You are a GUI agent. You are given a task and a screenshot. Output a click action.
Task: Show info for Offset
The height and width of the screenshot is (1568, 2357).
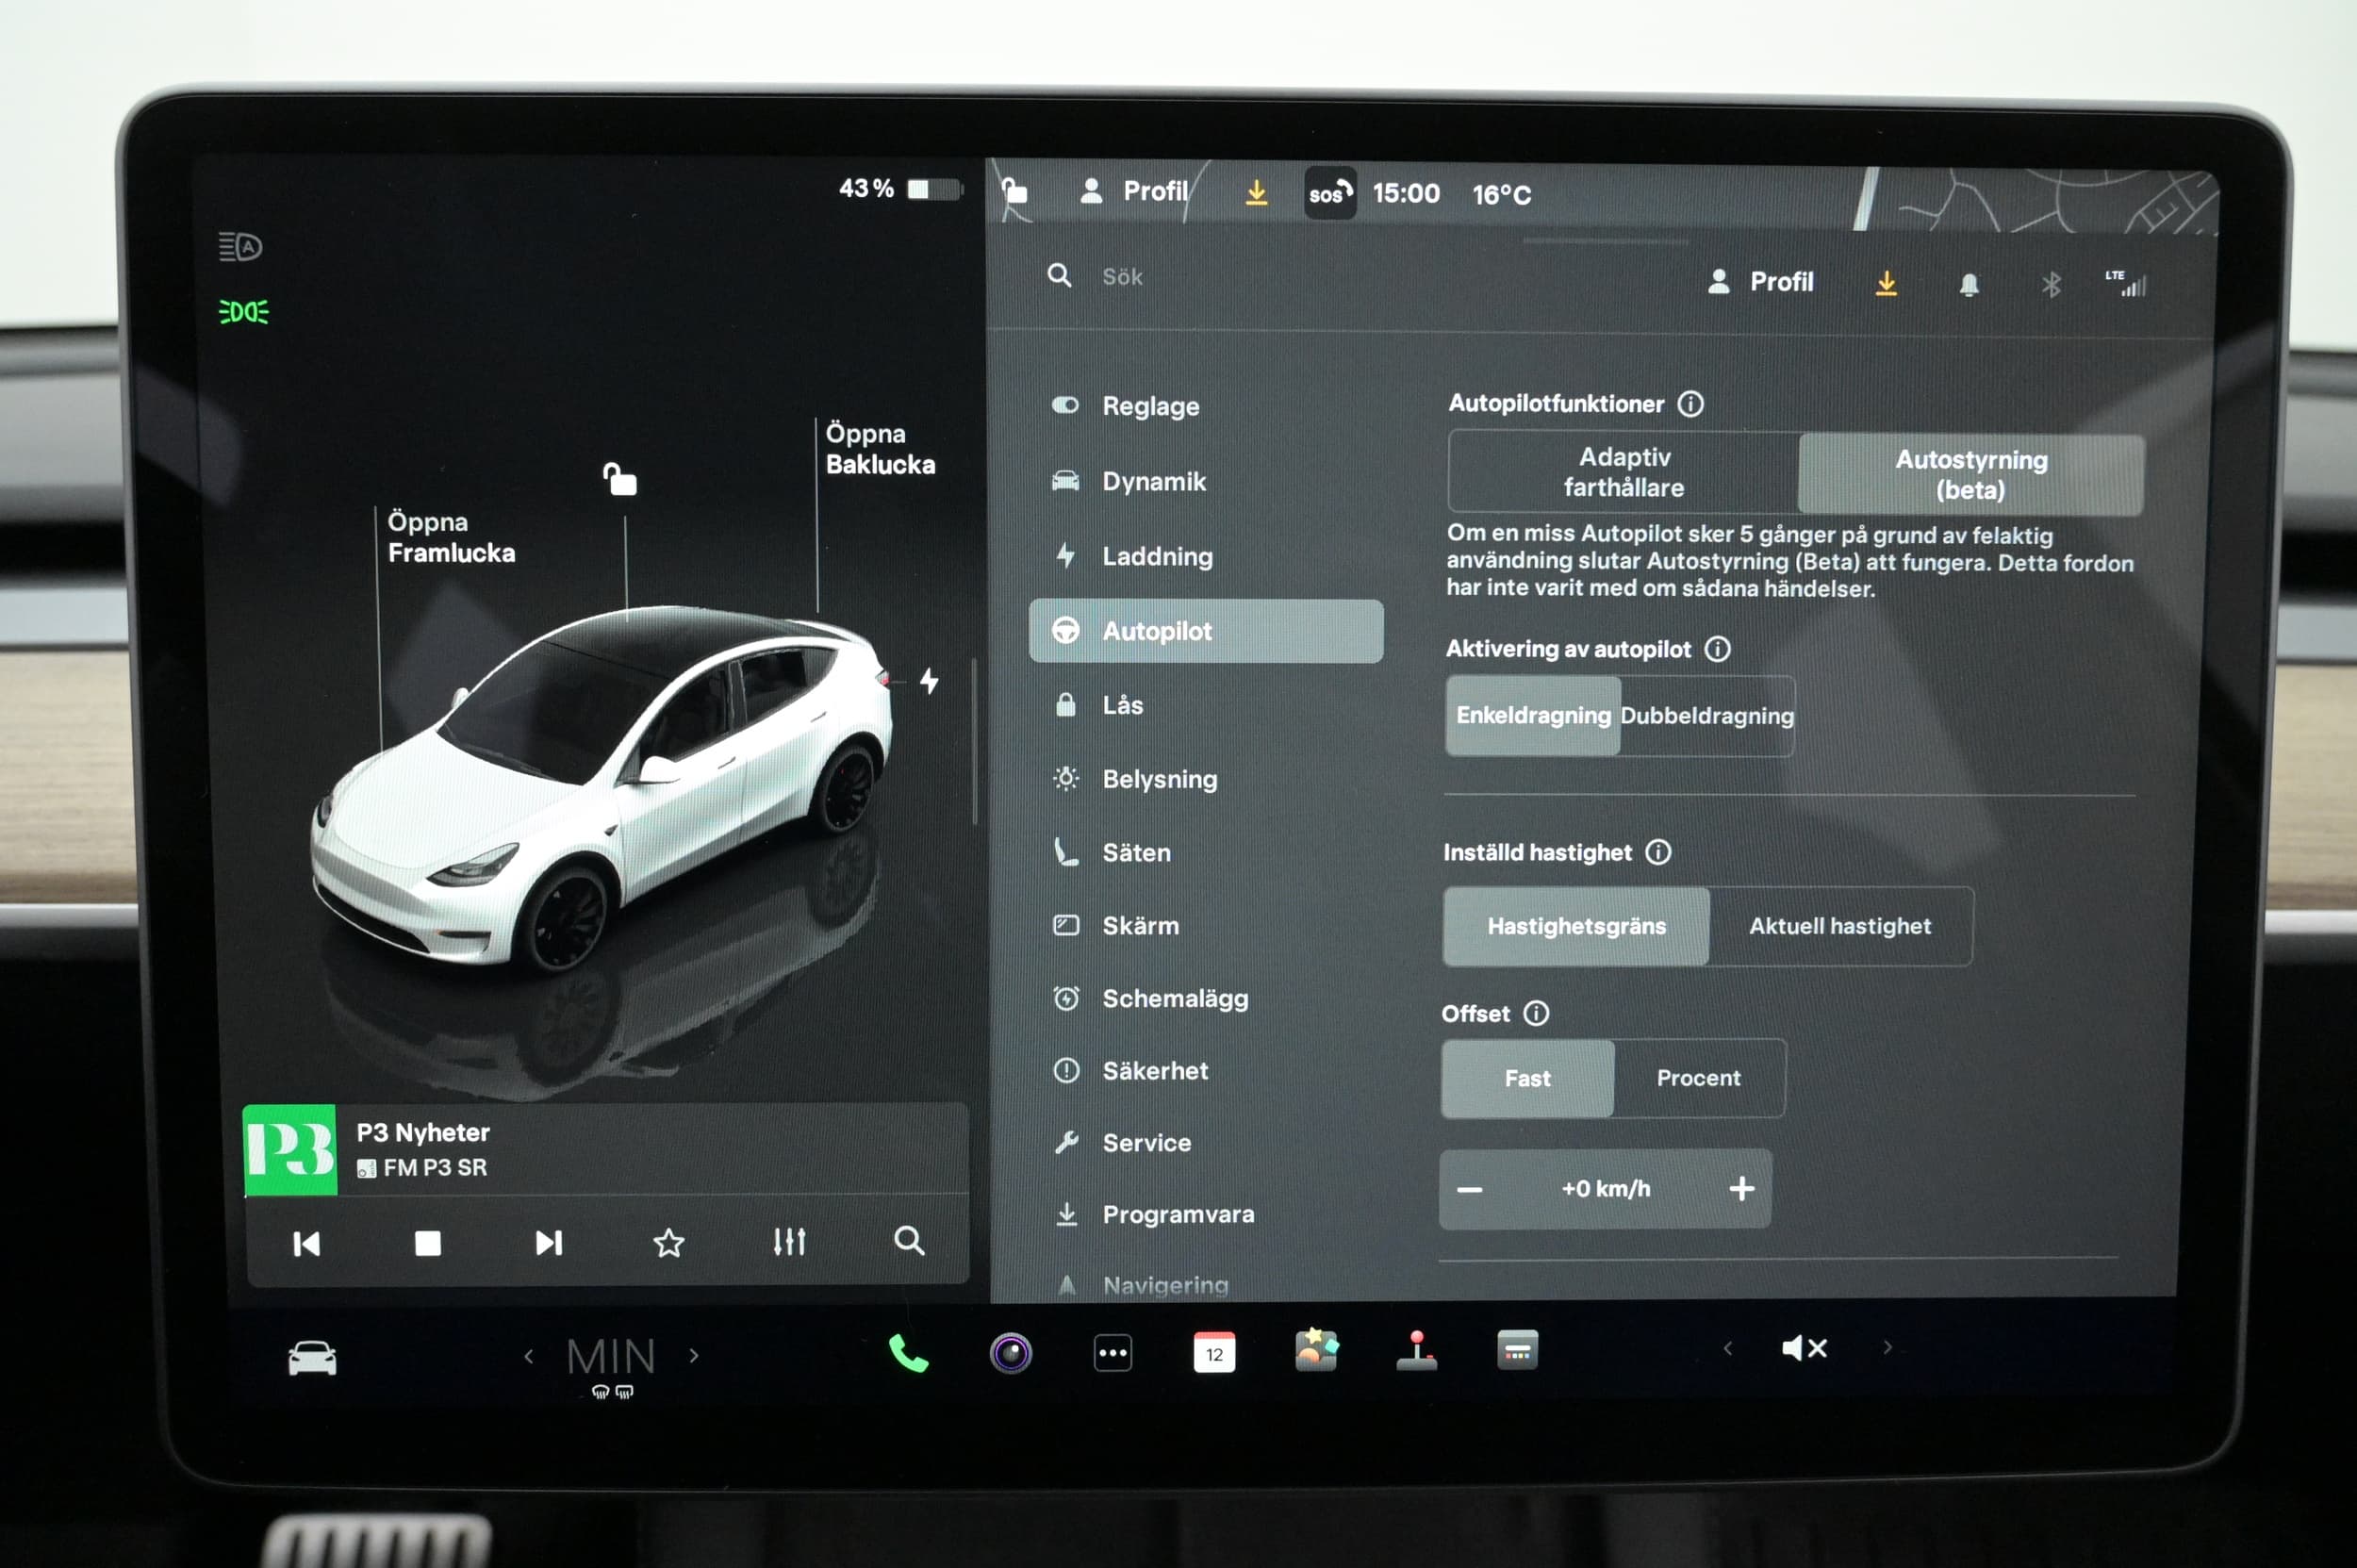point(1536,1013)
